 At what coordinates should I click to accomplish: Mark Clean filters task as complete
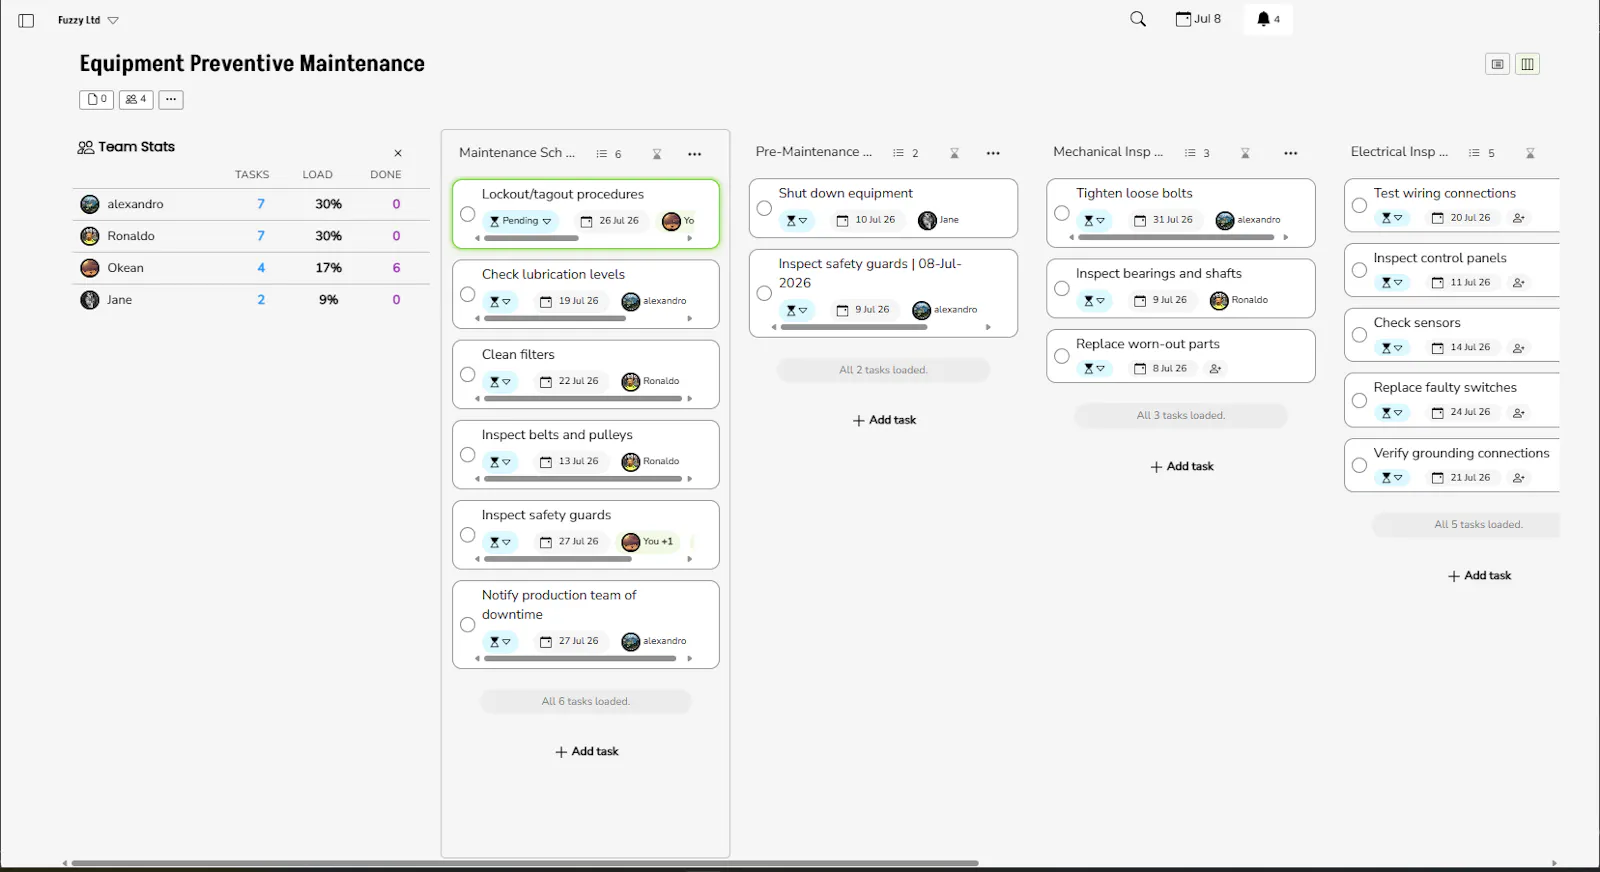(467, 374)
